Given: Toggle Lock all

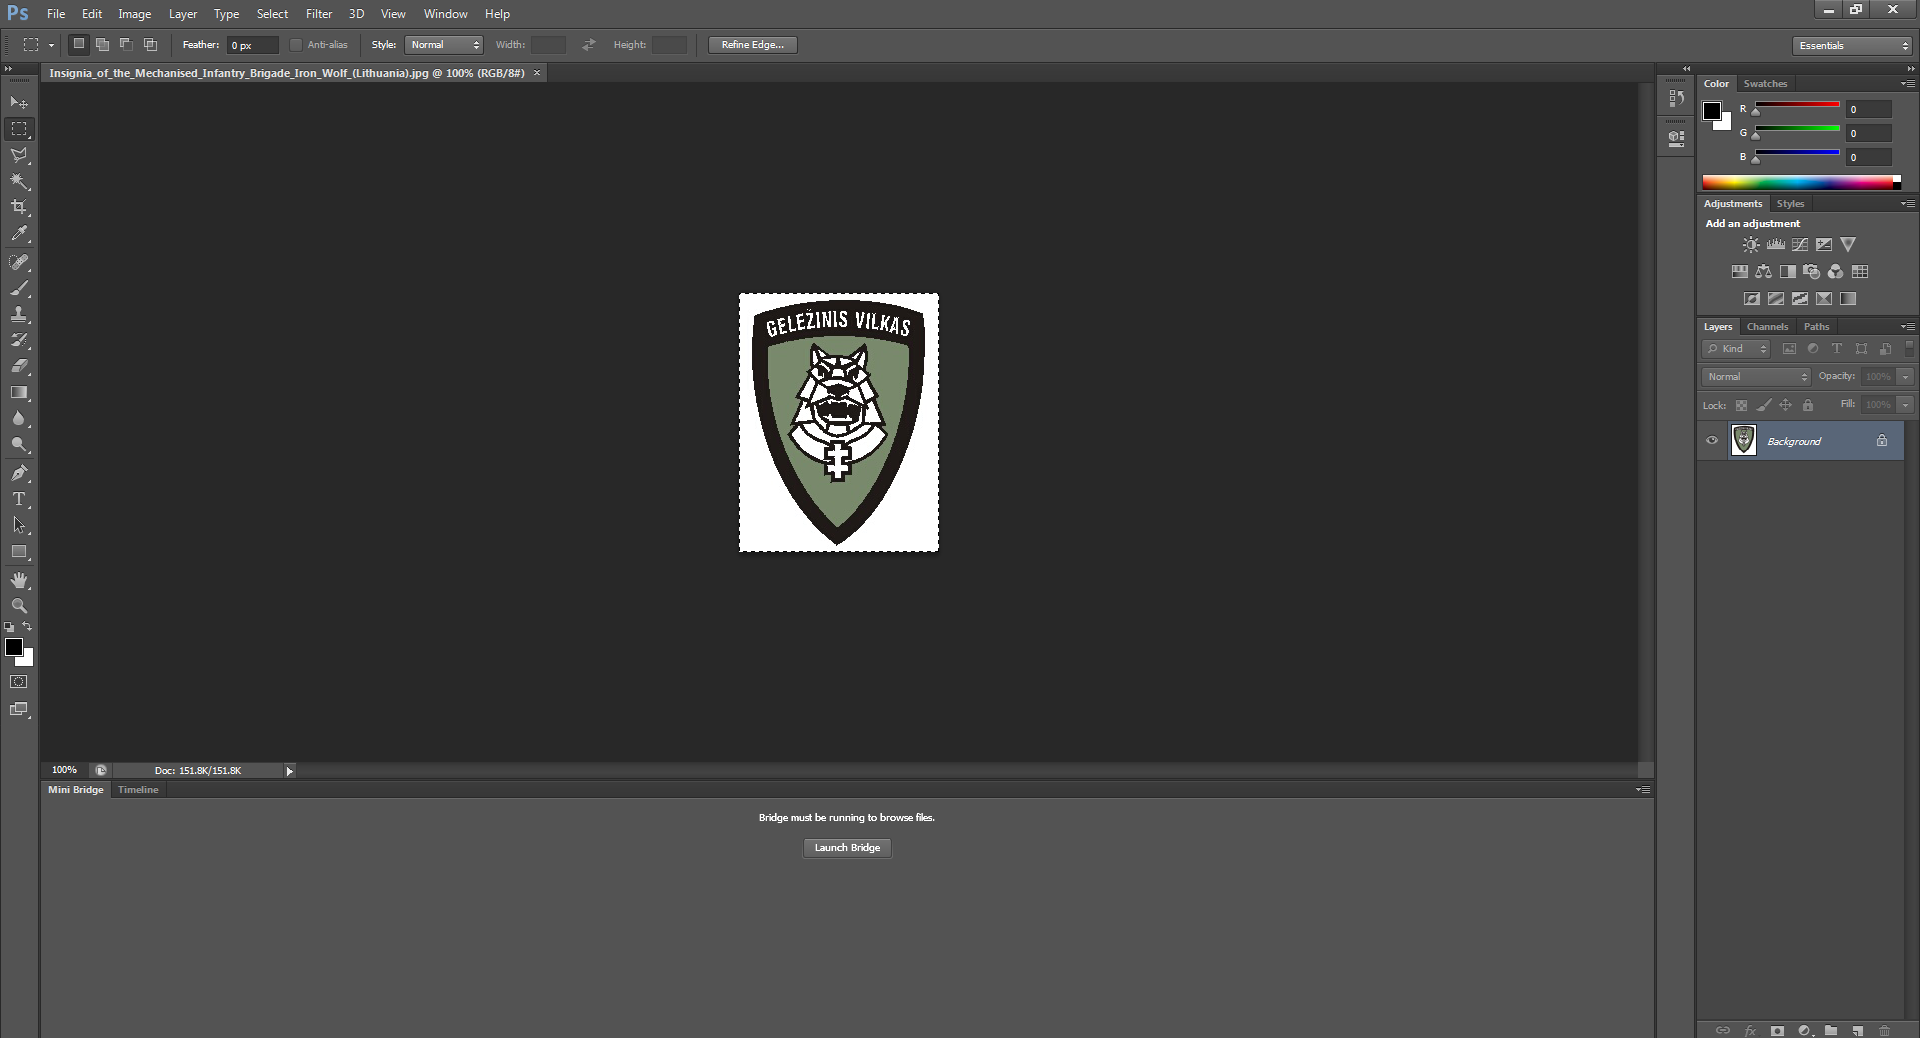Looking at the screenshot, I should pyautogui.click(x=1808, y=405).
